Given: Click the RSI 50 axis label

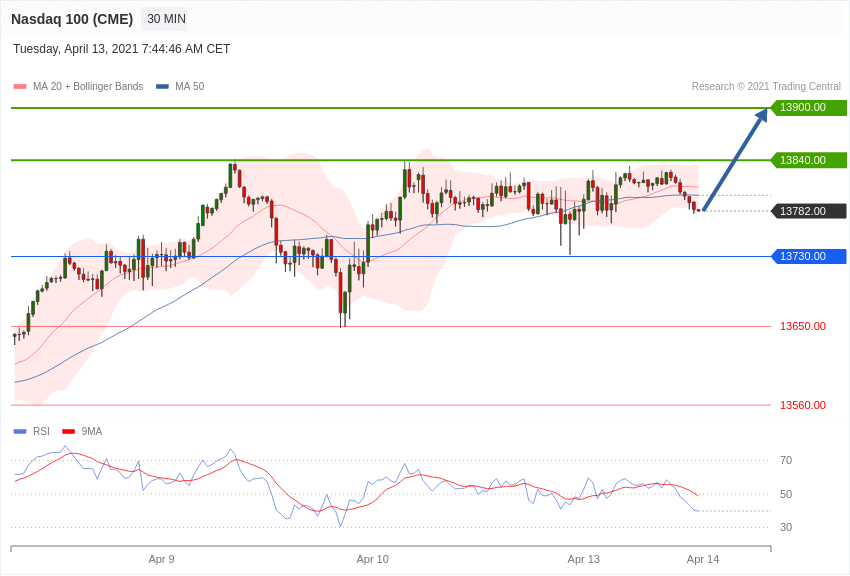Looking at the screenshot, I should [786, 494].
